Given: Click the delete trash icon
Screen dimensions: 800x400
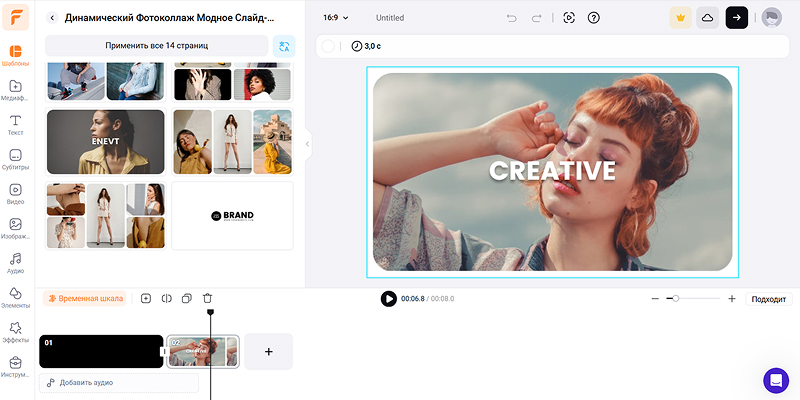Looking at the screenshot, I should point(207,298).
